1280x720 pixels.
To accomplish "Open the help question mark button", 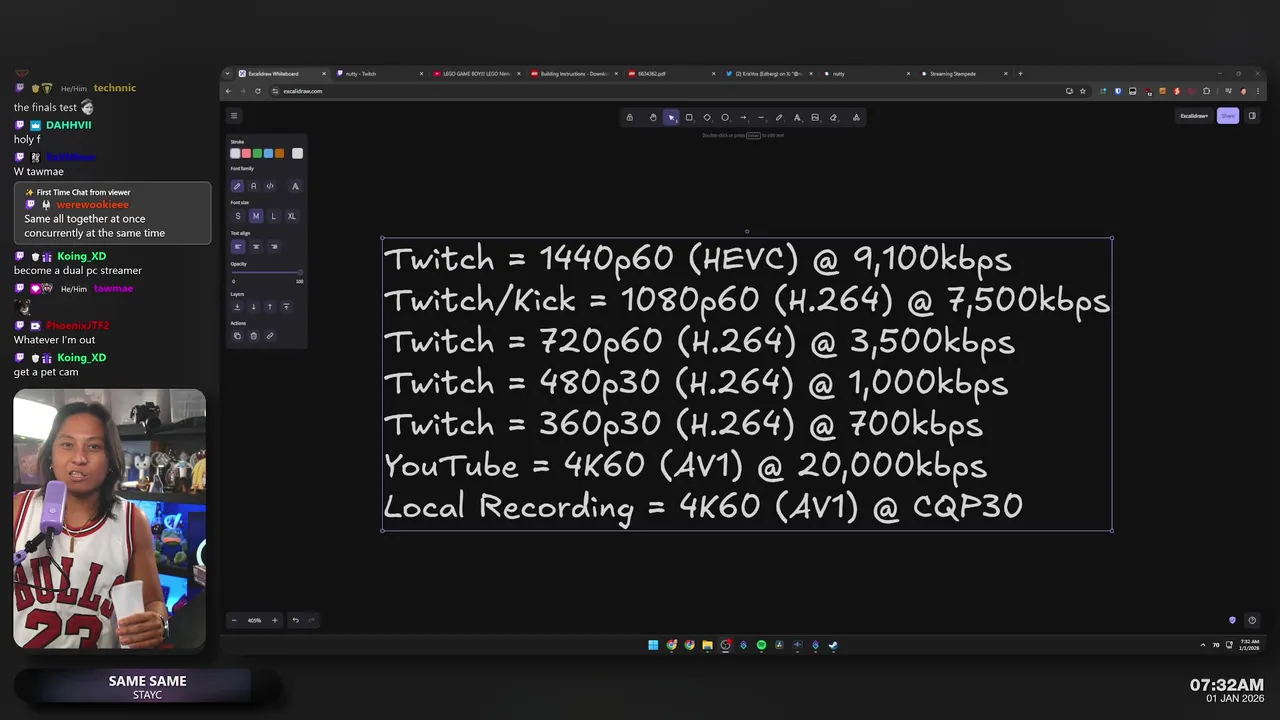I will pyautogui.click(x=1252, y=620).
